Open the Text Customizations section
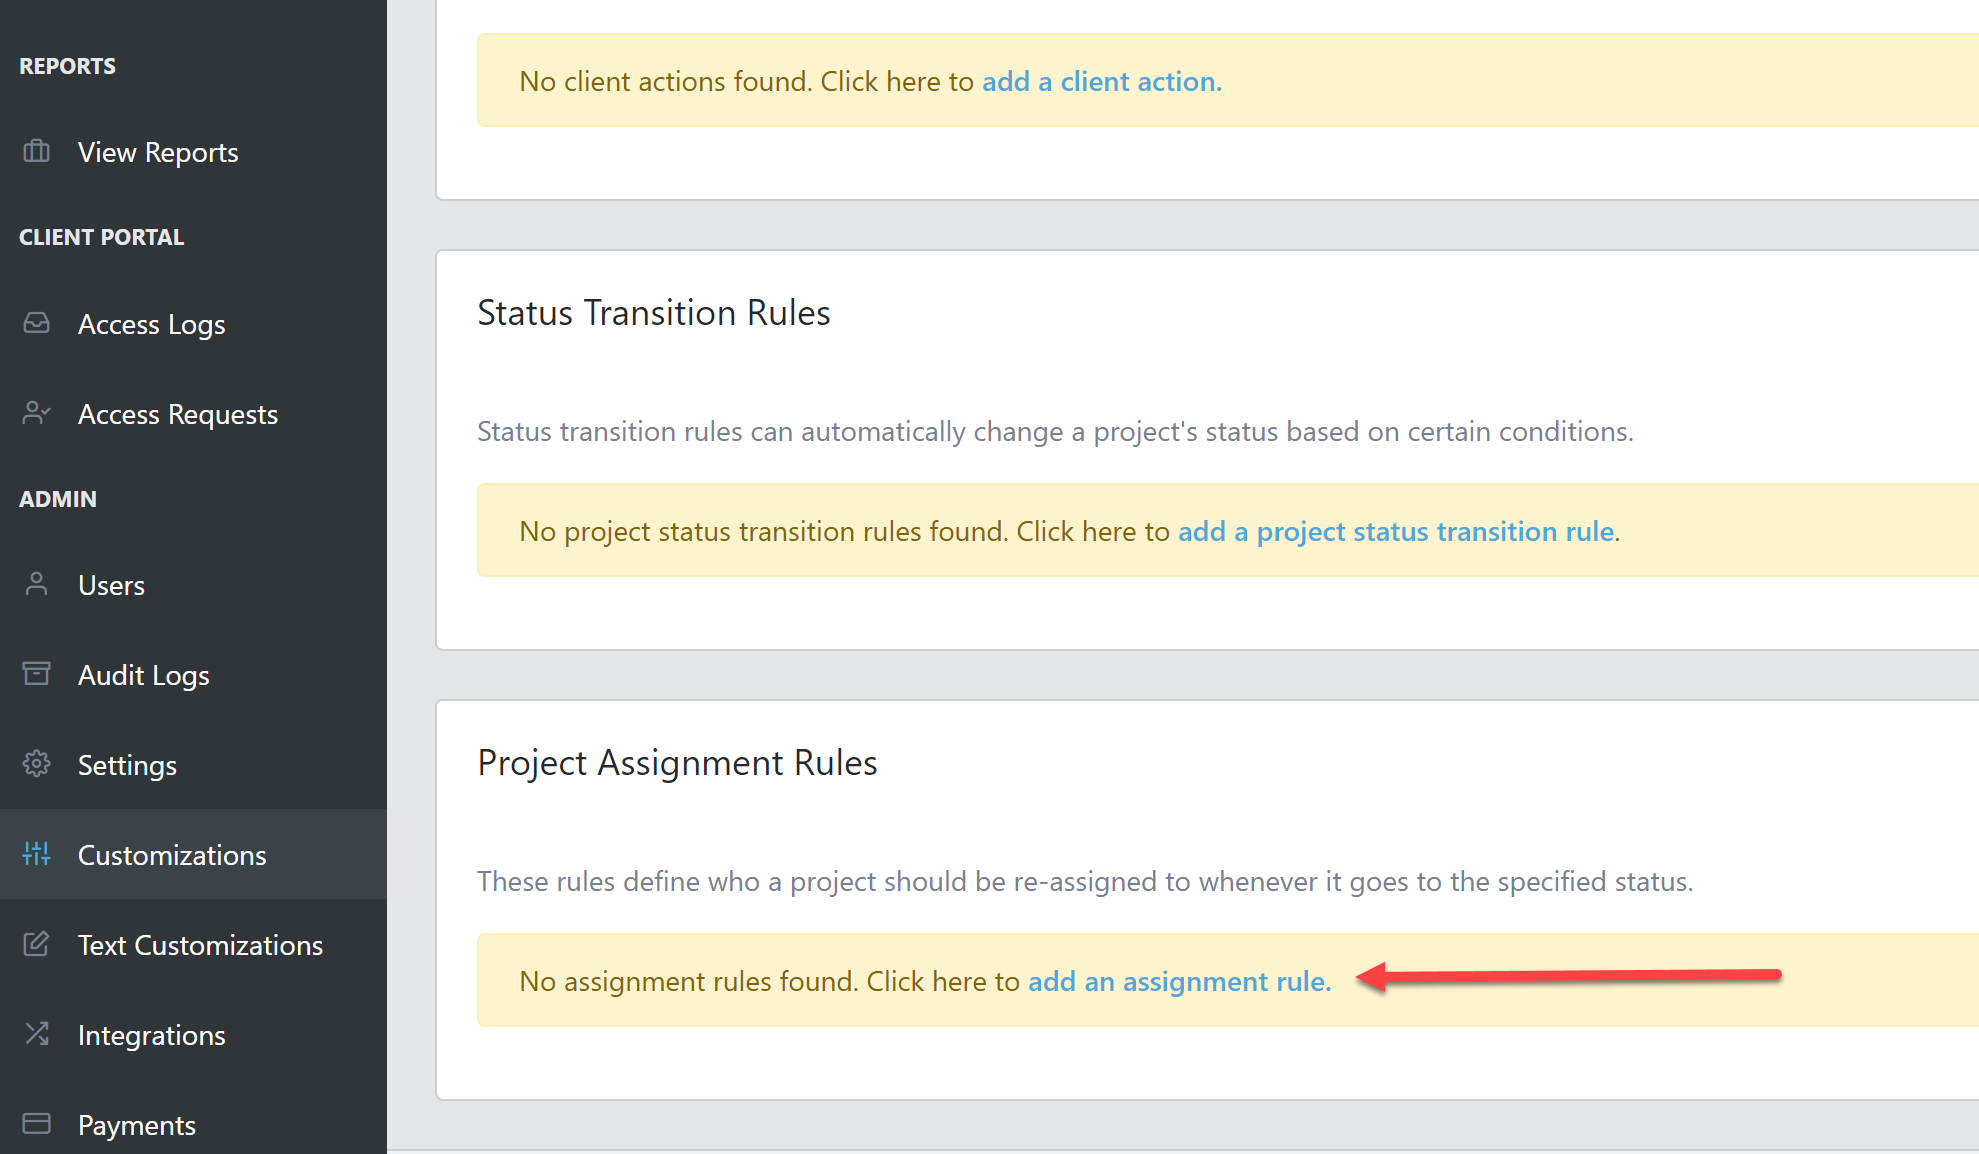The width and height of the screenshot is (1979, 1154). pyautogui.click(x=200, y=944)
